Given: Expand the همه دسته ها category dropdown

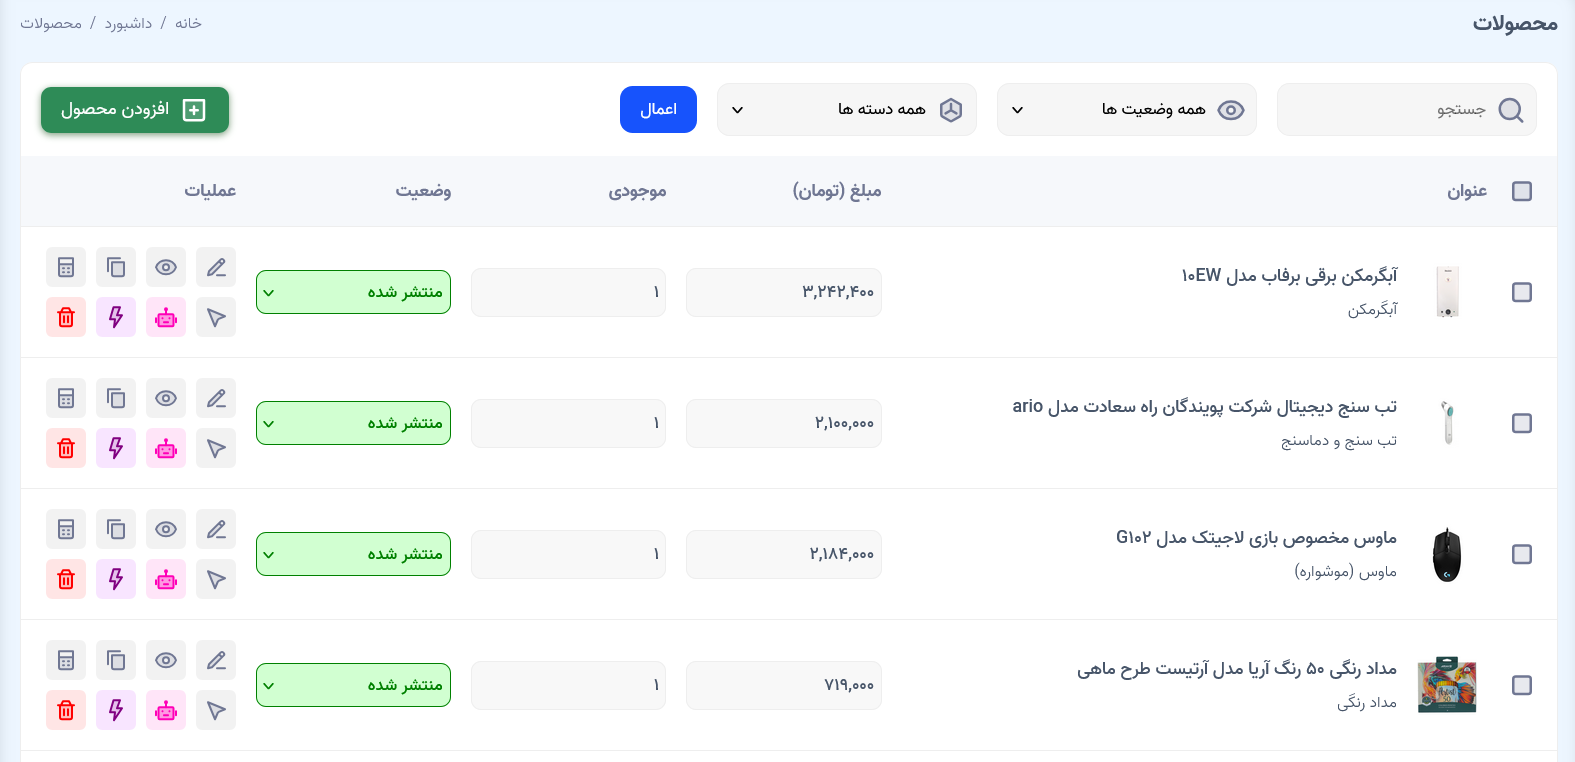Looking at the screenshot, I should coord(846,109).
